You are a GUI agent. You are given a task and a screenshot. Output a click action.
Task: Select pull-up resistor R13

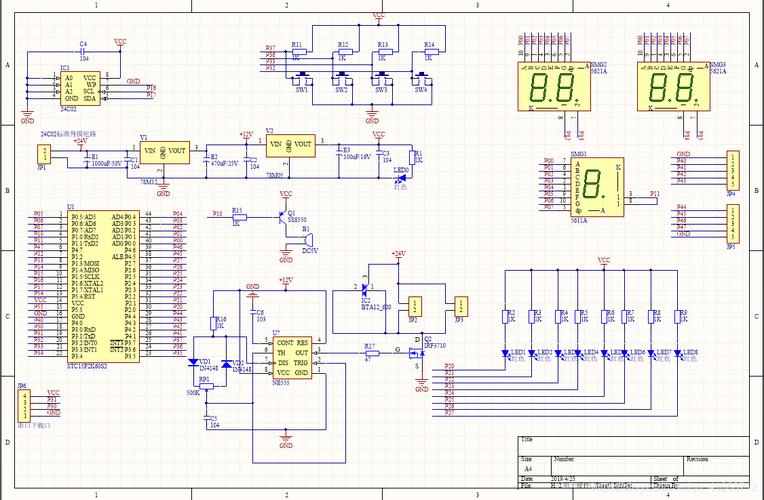(x=384, y=51)
